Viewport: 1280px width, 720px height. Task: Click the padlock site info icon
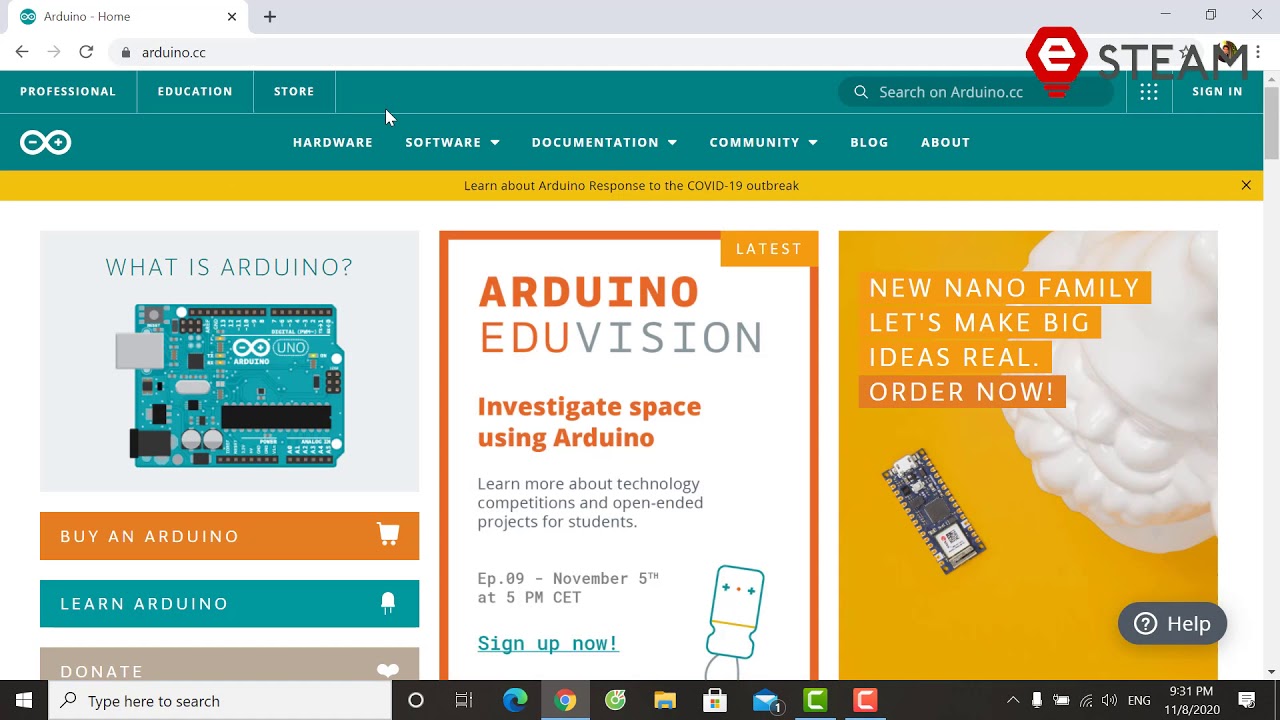pos(125,53)
